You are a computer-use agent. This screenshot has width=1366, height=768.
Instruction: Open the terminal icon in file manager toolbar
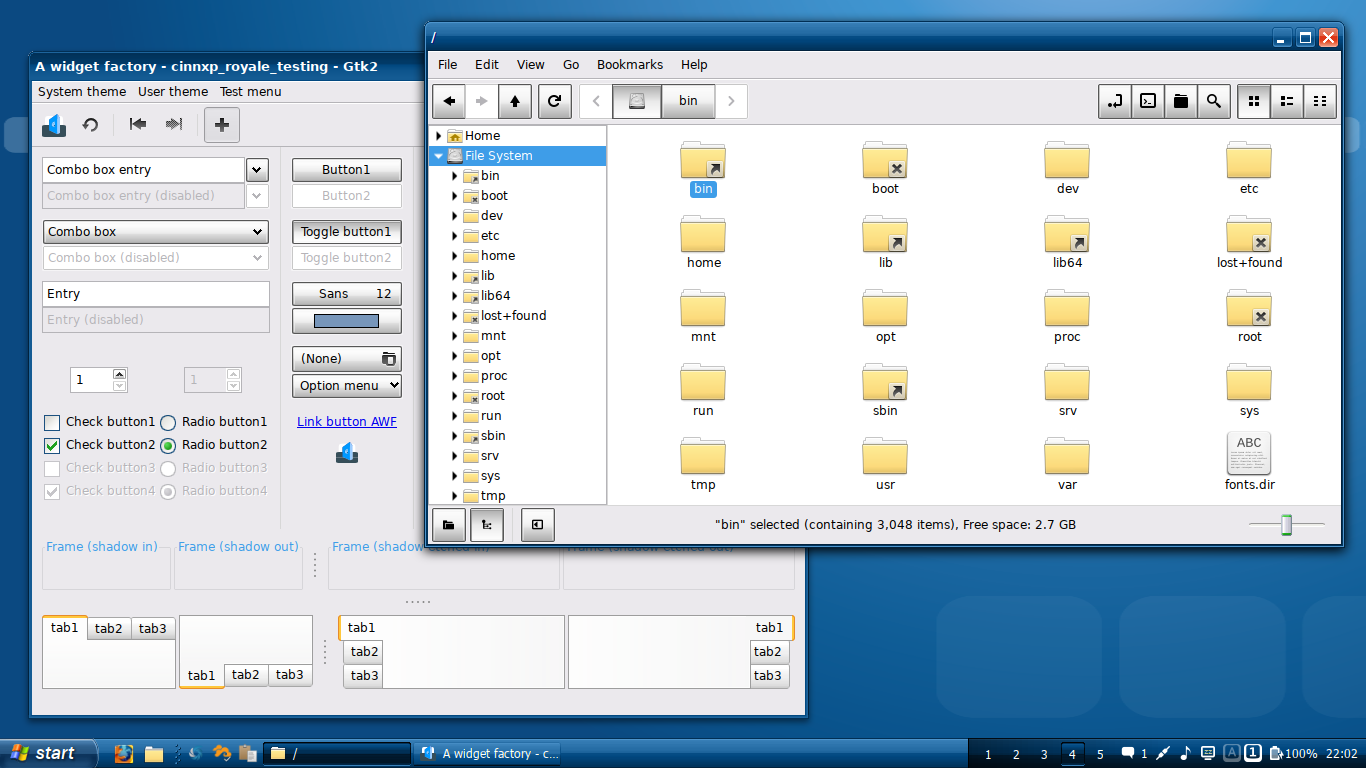coord(1149,101)
